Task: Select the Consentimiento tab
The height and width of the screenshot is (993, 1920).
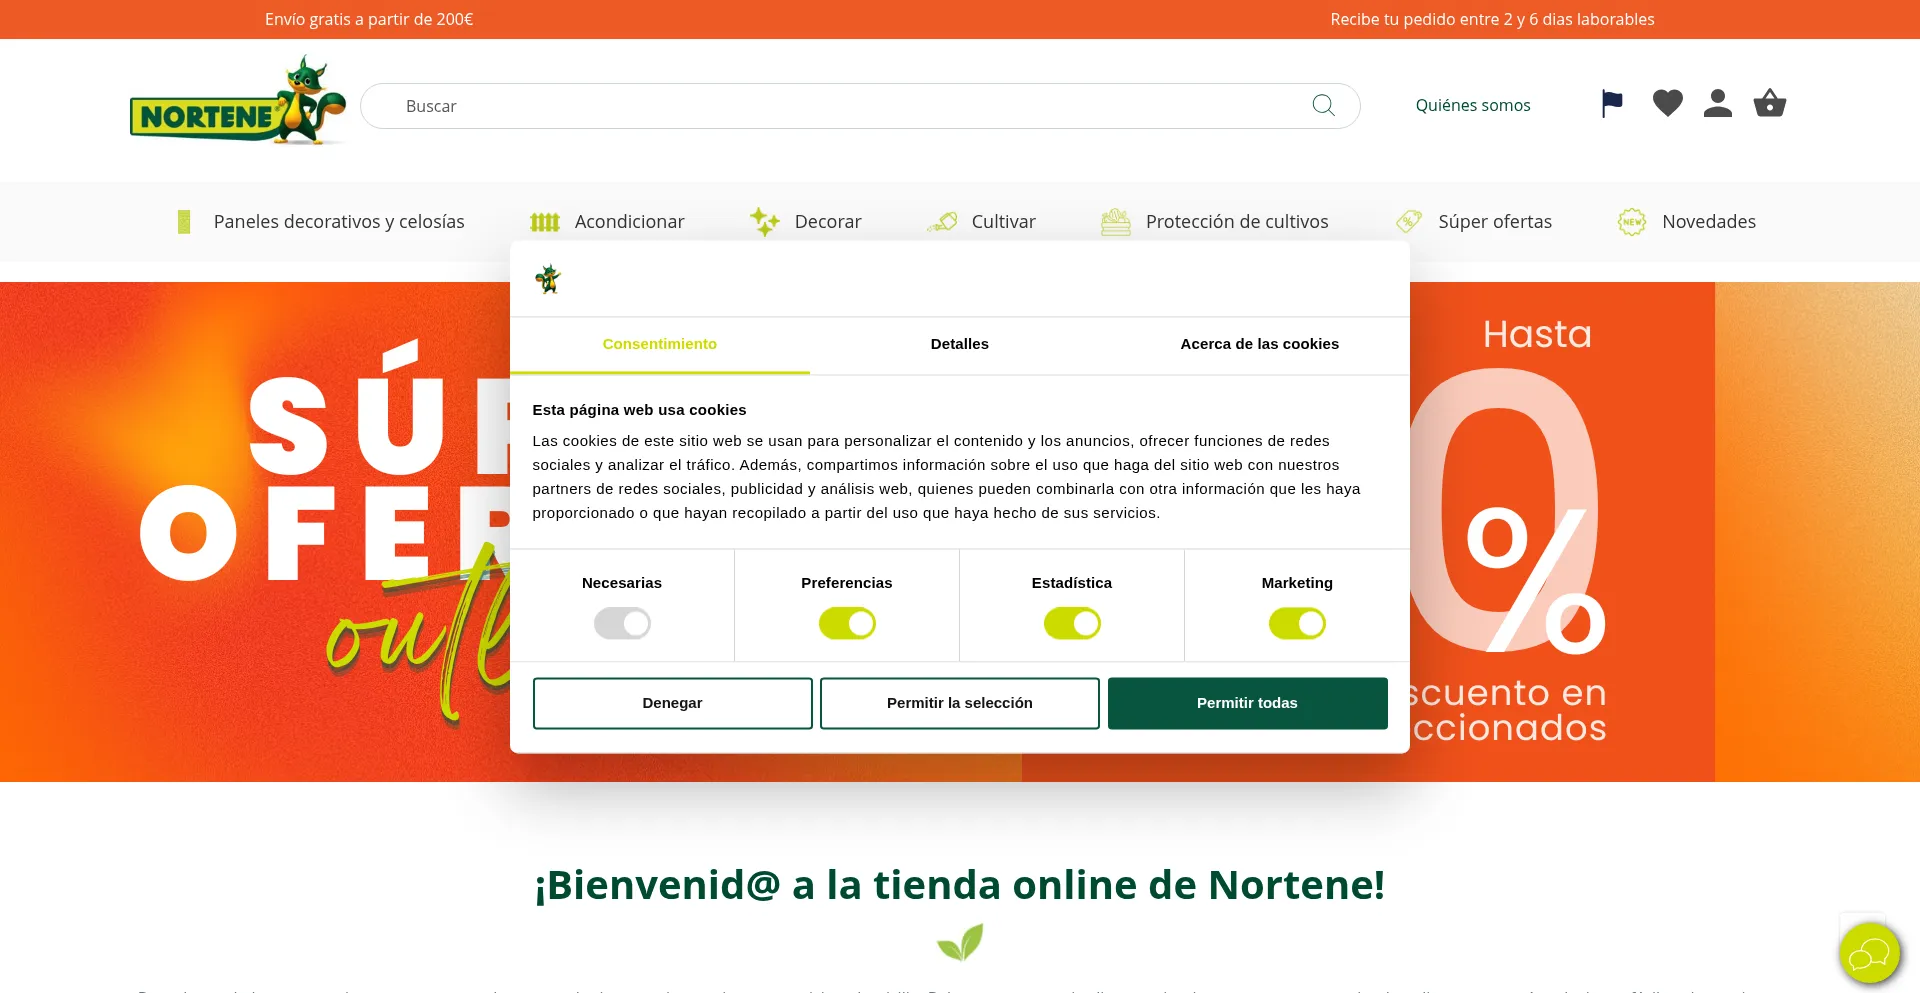Action: pyautogui.click(x=660, y=344)
